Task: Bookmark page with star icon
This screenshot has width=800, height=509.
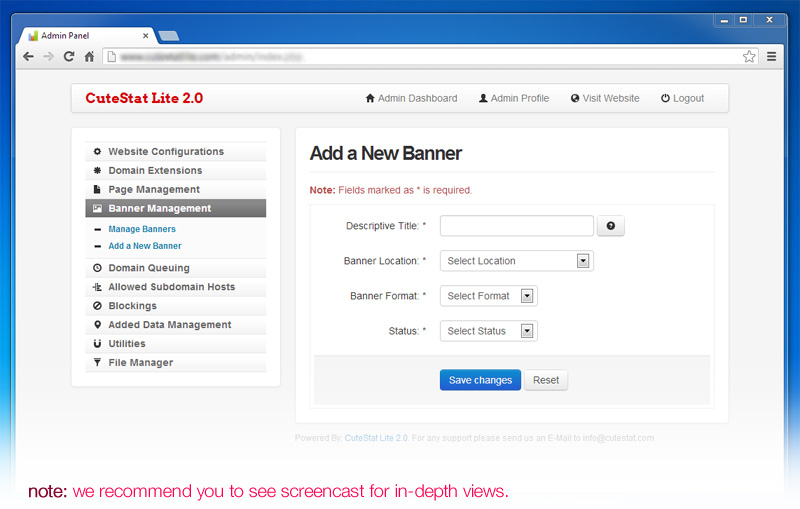Action: tap(749, 57)
